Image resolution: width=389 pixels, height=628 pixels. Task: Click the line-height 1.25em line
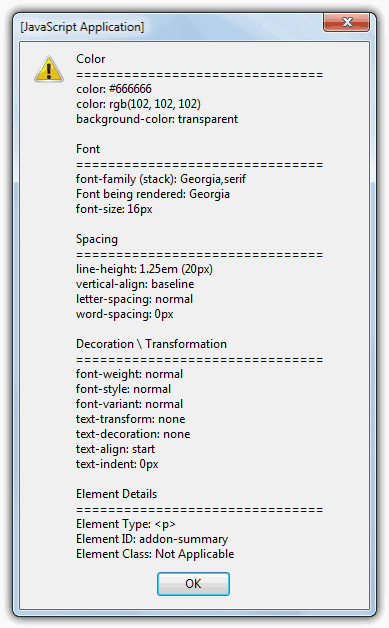point(144,269)
